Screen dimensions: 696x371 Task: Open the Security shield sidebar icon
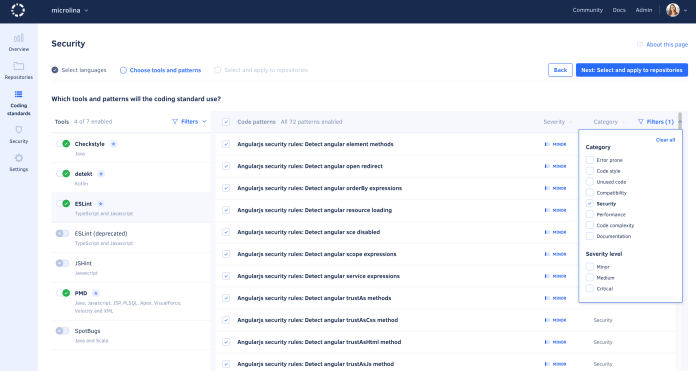[19, 130]
